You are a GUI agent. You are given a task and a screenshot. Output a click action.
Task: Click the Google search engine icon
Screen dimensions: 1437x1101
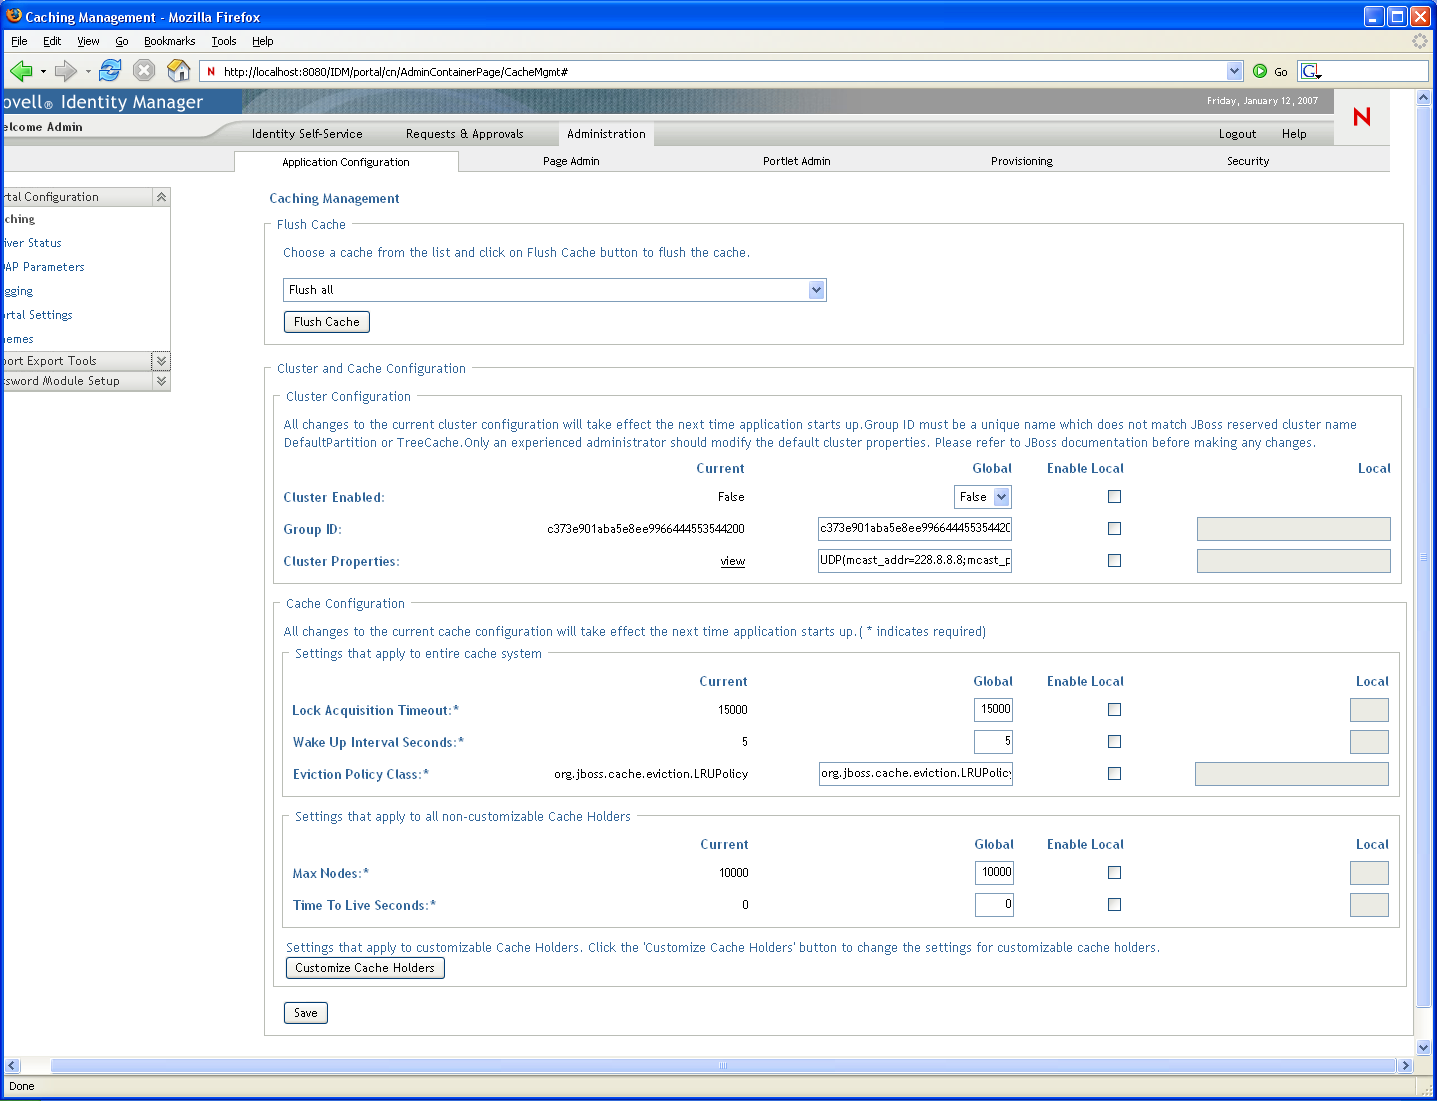pos(1311,71)
